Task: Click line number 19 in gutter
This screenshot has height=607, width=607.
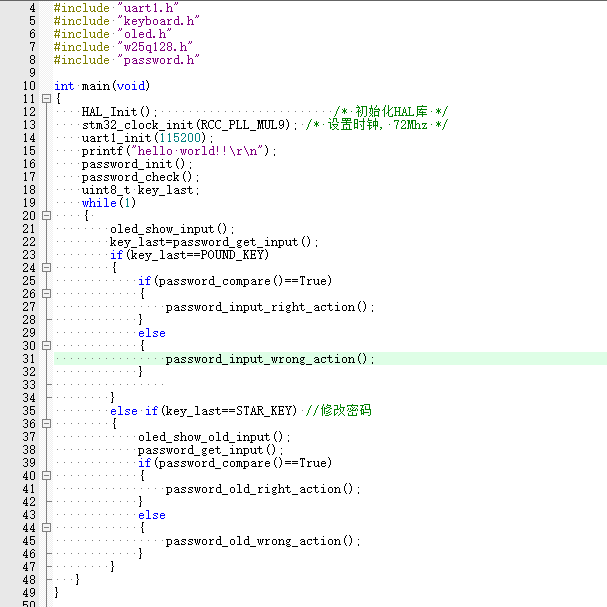Action: tap(29, 203)
